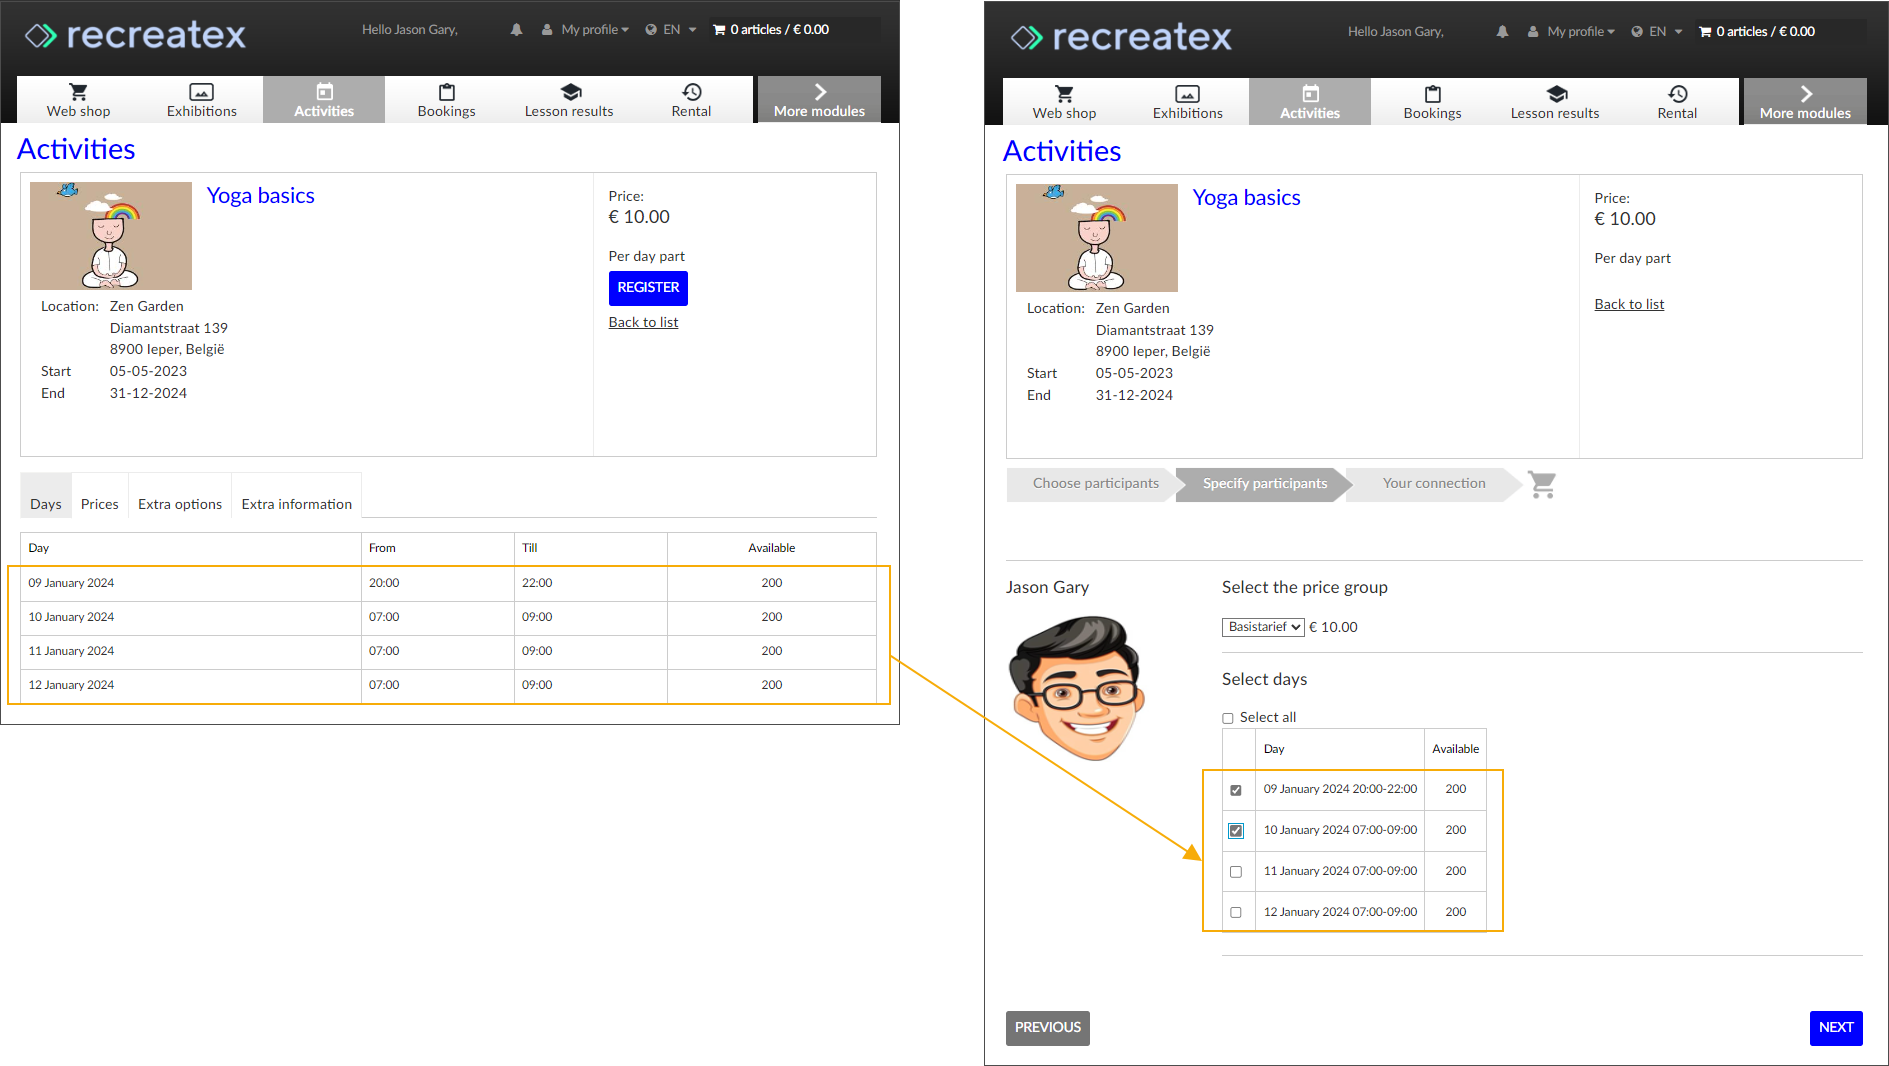This screenshot has width=1889, height=1066.
Task: Check the 11 January 2024 day checkbox
Action: click(1236, 872)
